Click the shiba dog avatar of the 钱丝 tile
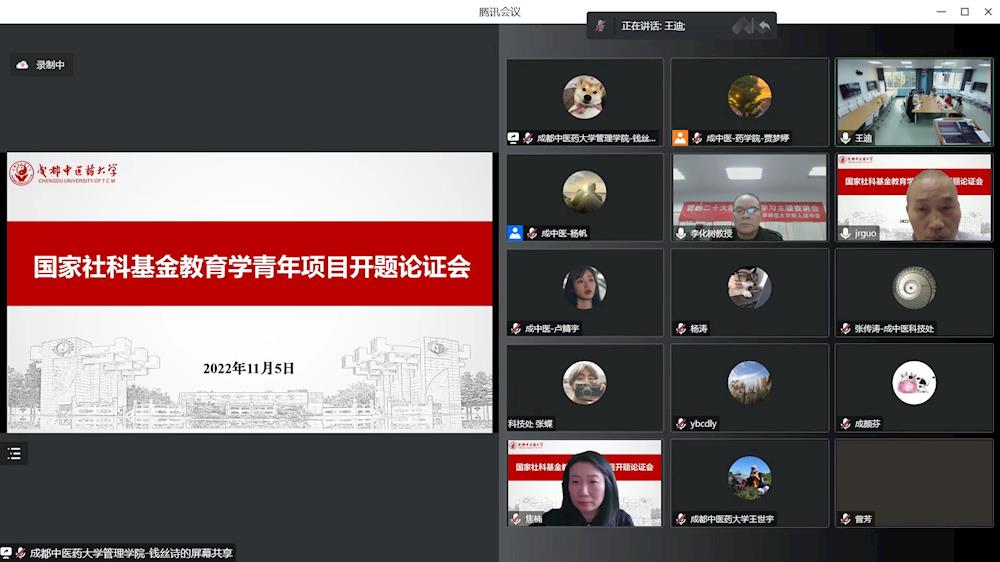Image resolution: width=1000 pixels, height=562 pixels. click(584, 97)
